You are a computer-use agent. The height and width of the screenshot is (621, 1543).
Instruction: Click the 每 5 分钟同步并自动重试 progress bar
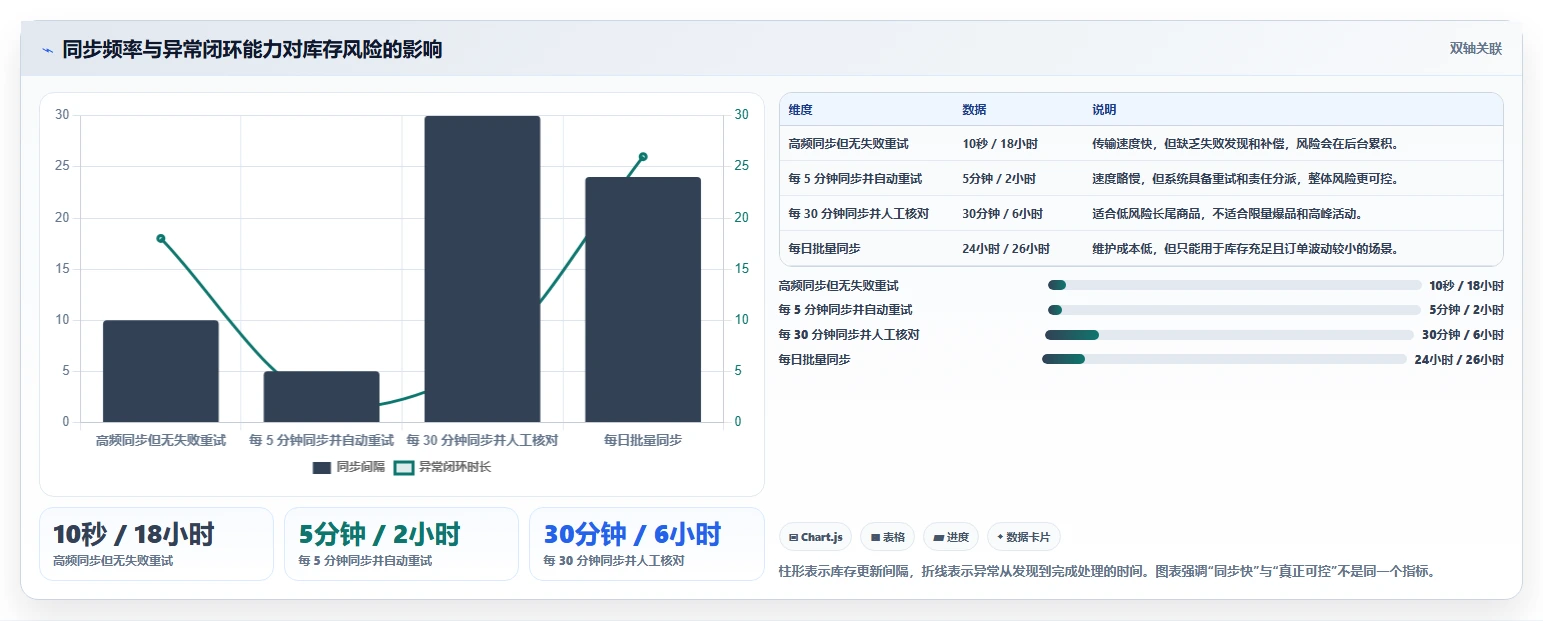pyautogui.click(x=1234, y=310)
